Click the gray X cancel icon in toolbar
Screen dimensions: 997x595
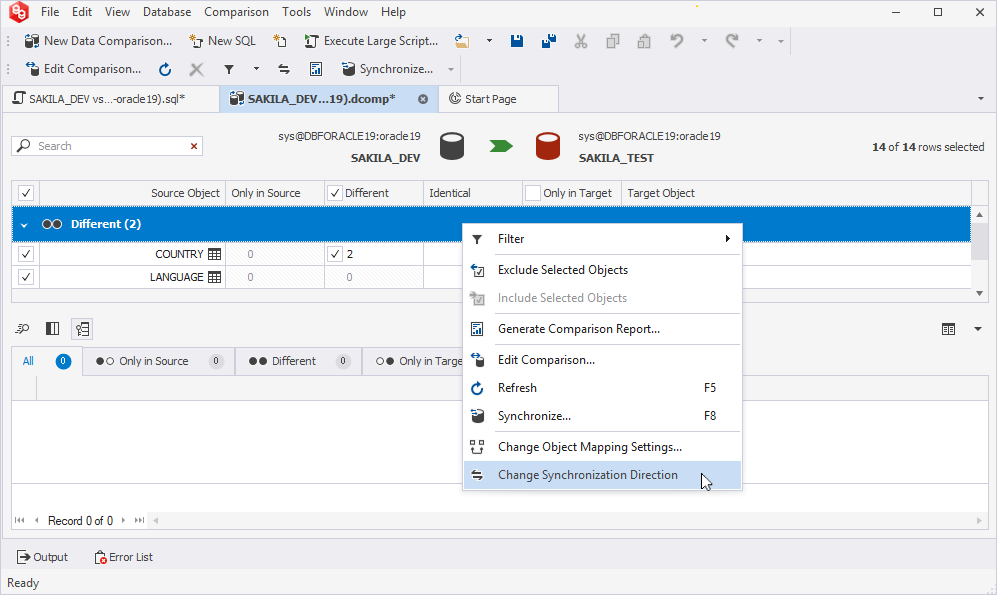click(196, 69)
